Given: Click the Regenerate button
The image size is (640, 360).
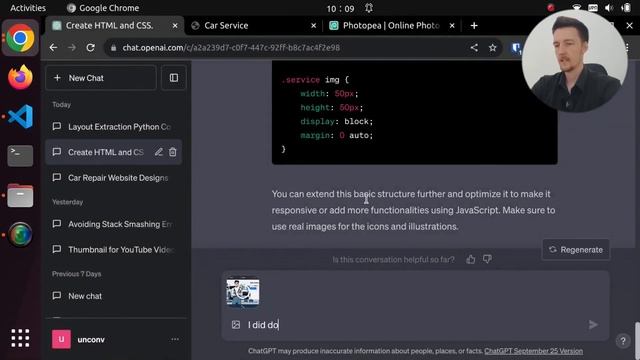Looking at the screenshot, I should click(576, 249).
